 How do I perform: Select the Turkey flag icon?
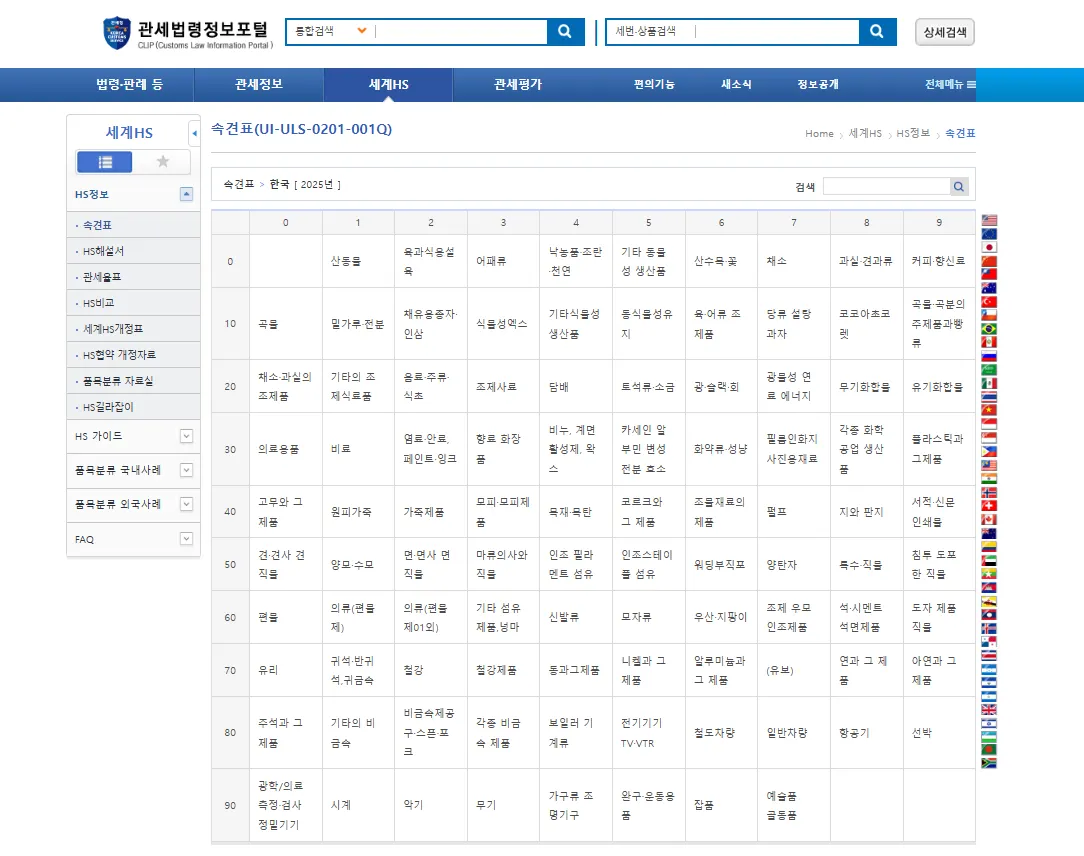(x=989, y=301)
